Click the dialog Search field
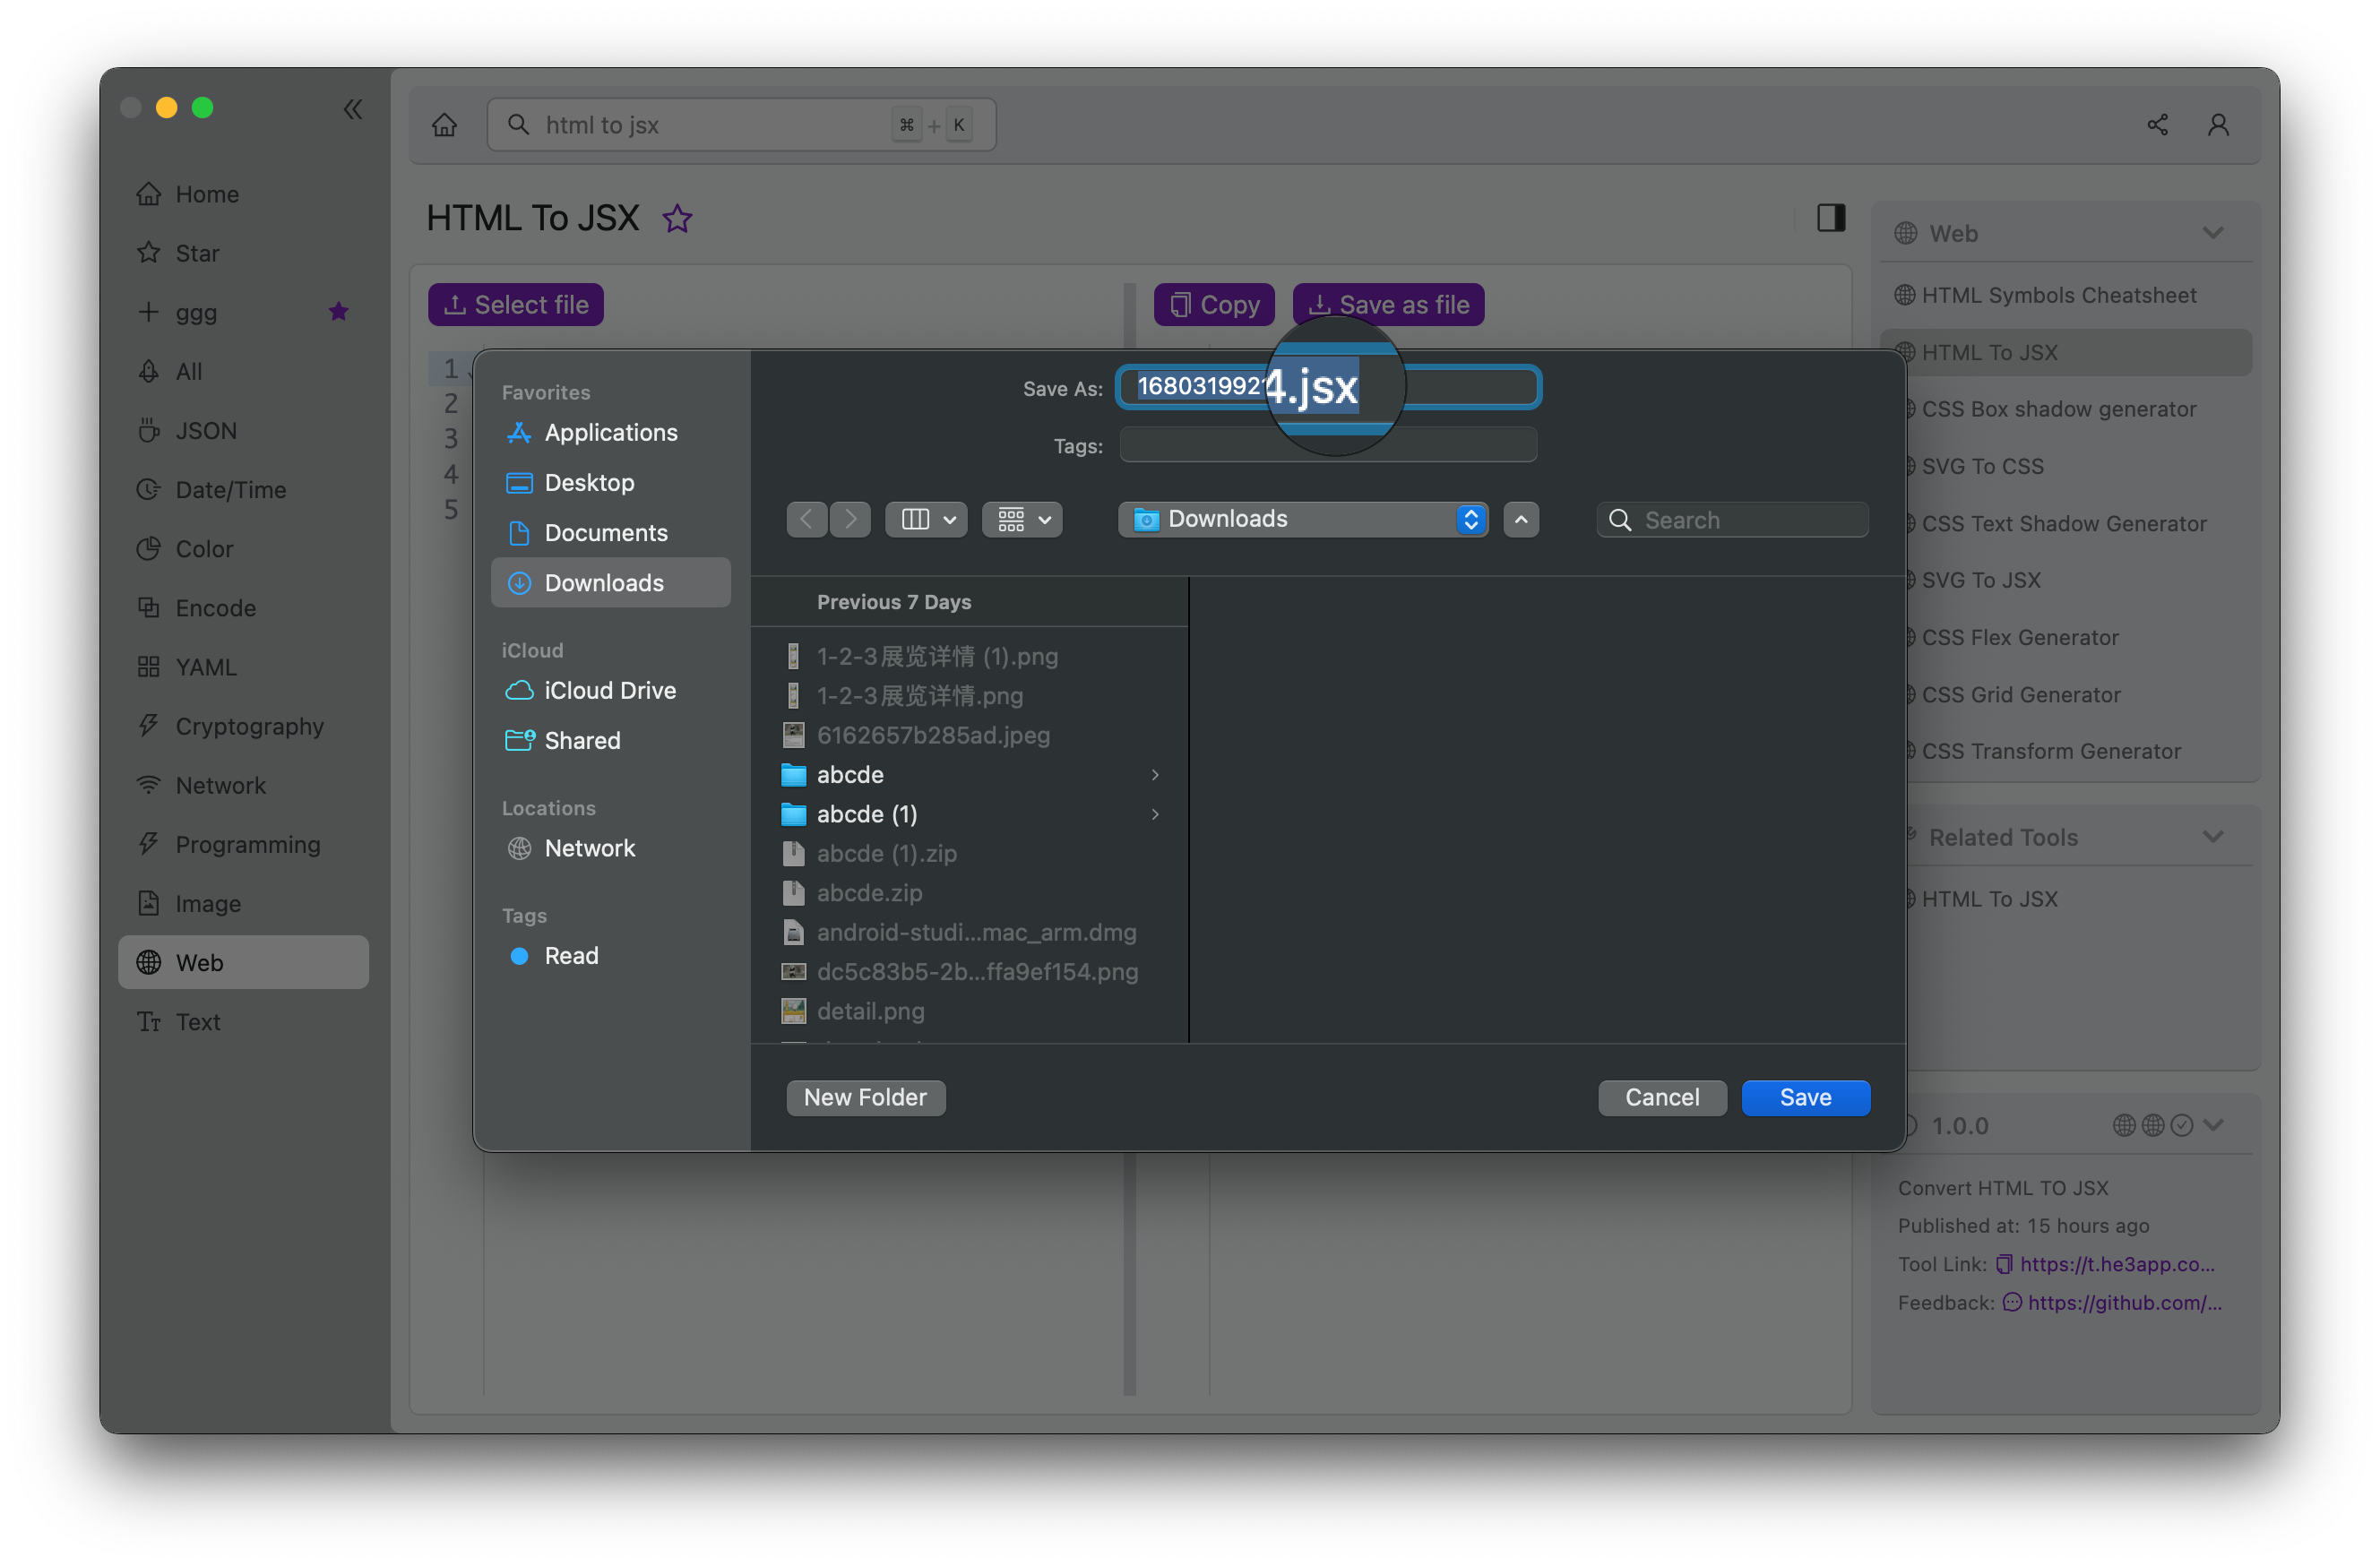The height and width of the screenshot is (1566, 2380). point(1732,520)
